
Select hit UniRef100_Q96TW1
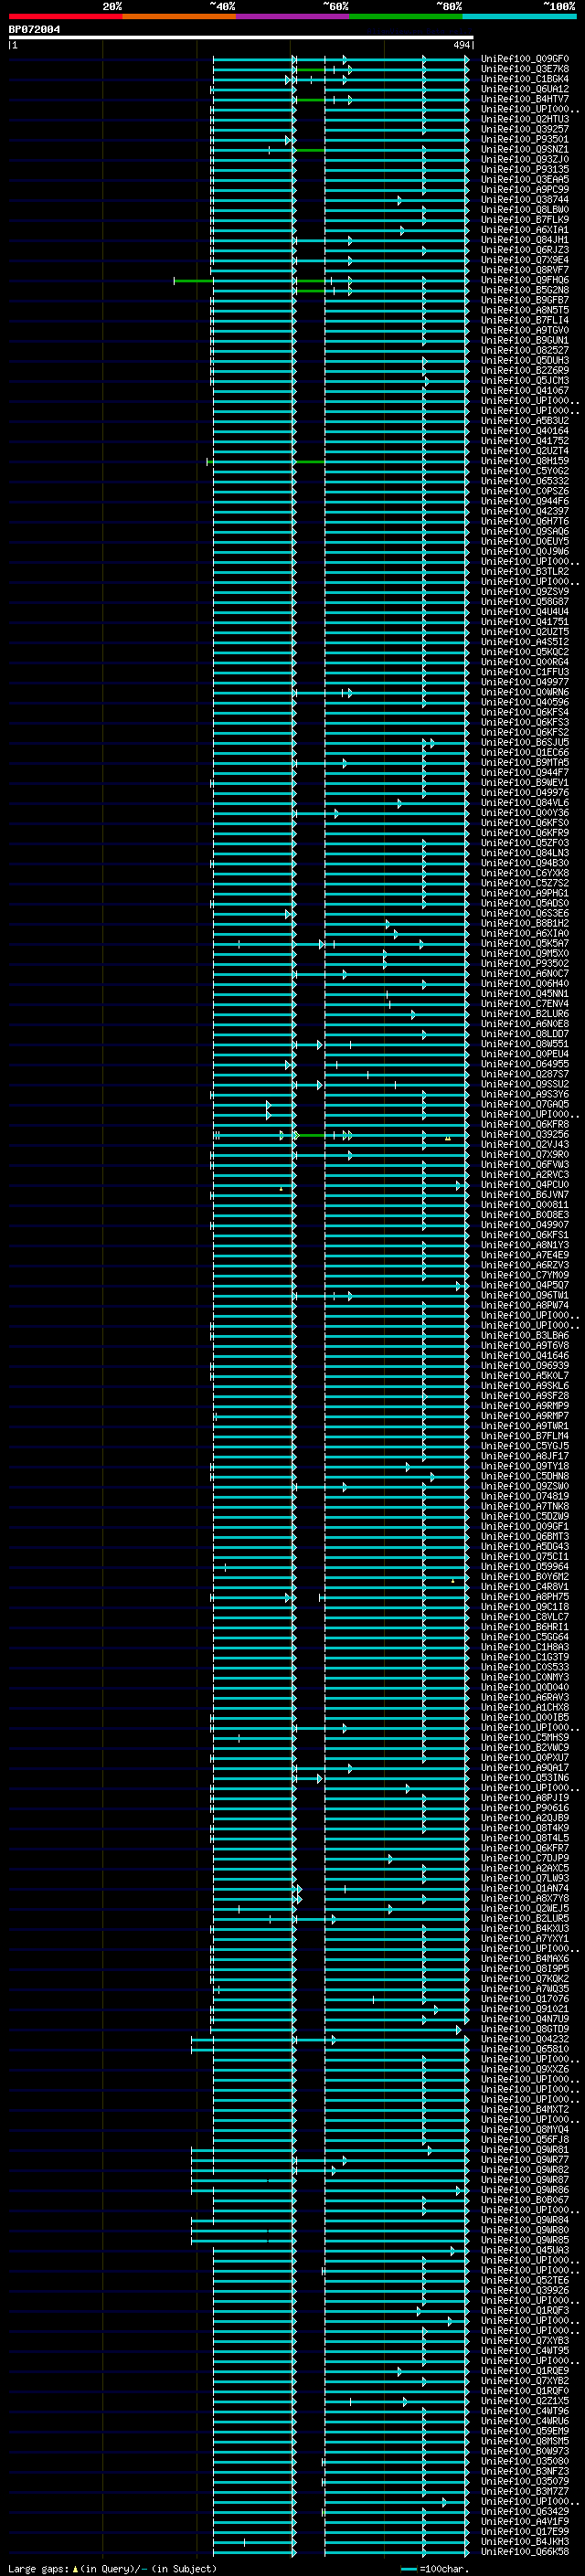coord(525,1296)
